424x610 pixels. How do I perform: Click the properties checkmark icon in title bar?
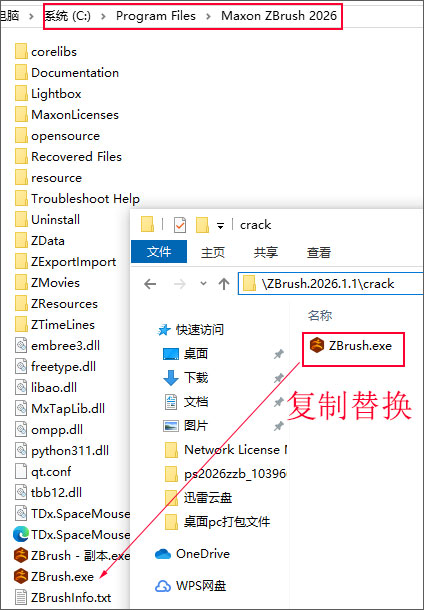click(179, 225)
